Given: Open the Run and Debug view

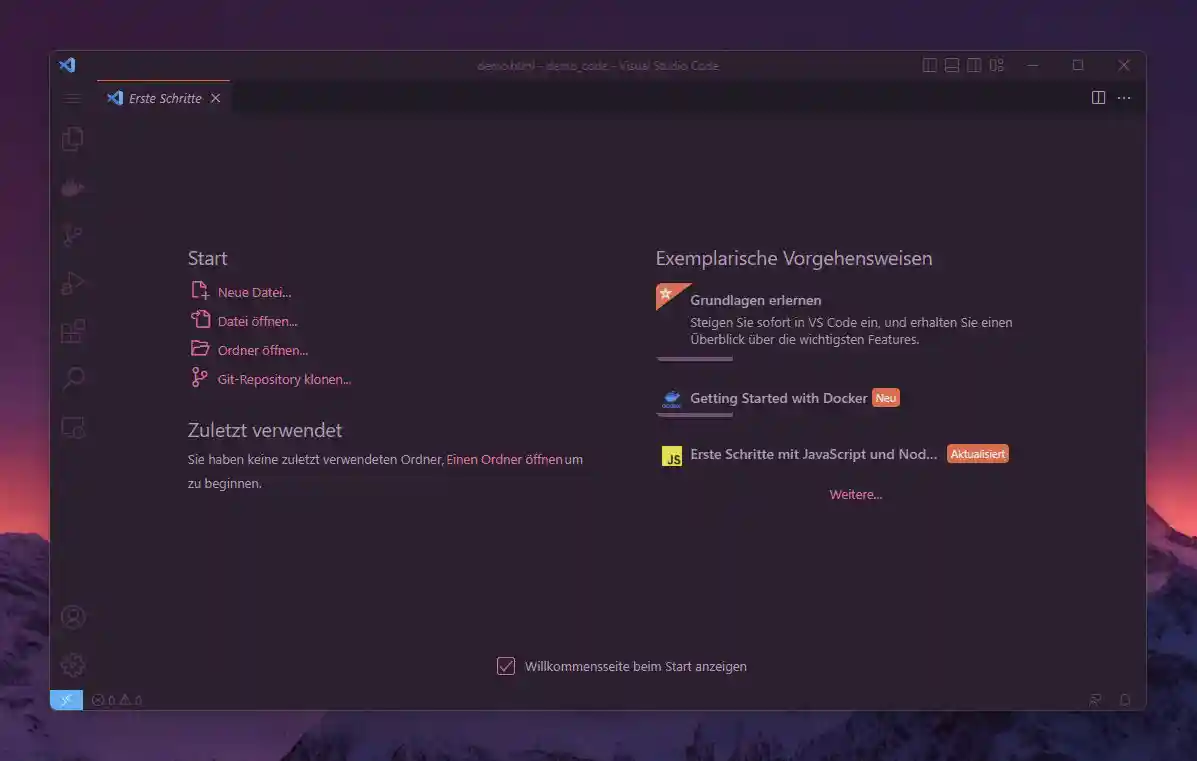Looking at the screenshot, I should pos(73,283).
